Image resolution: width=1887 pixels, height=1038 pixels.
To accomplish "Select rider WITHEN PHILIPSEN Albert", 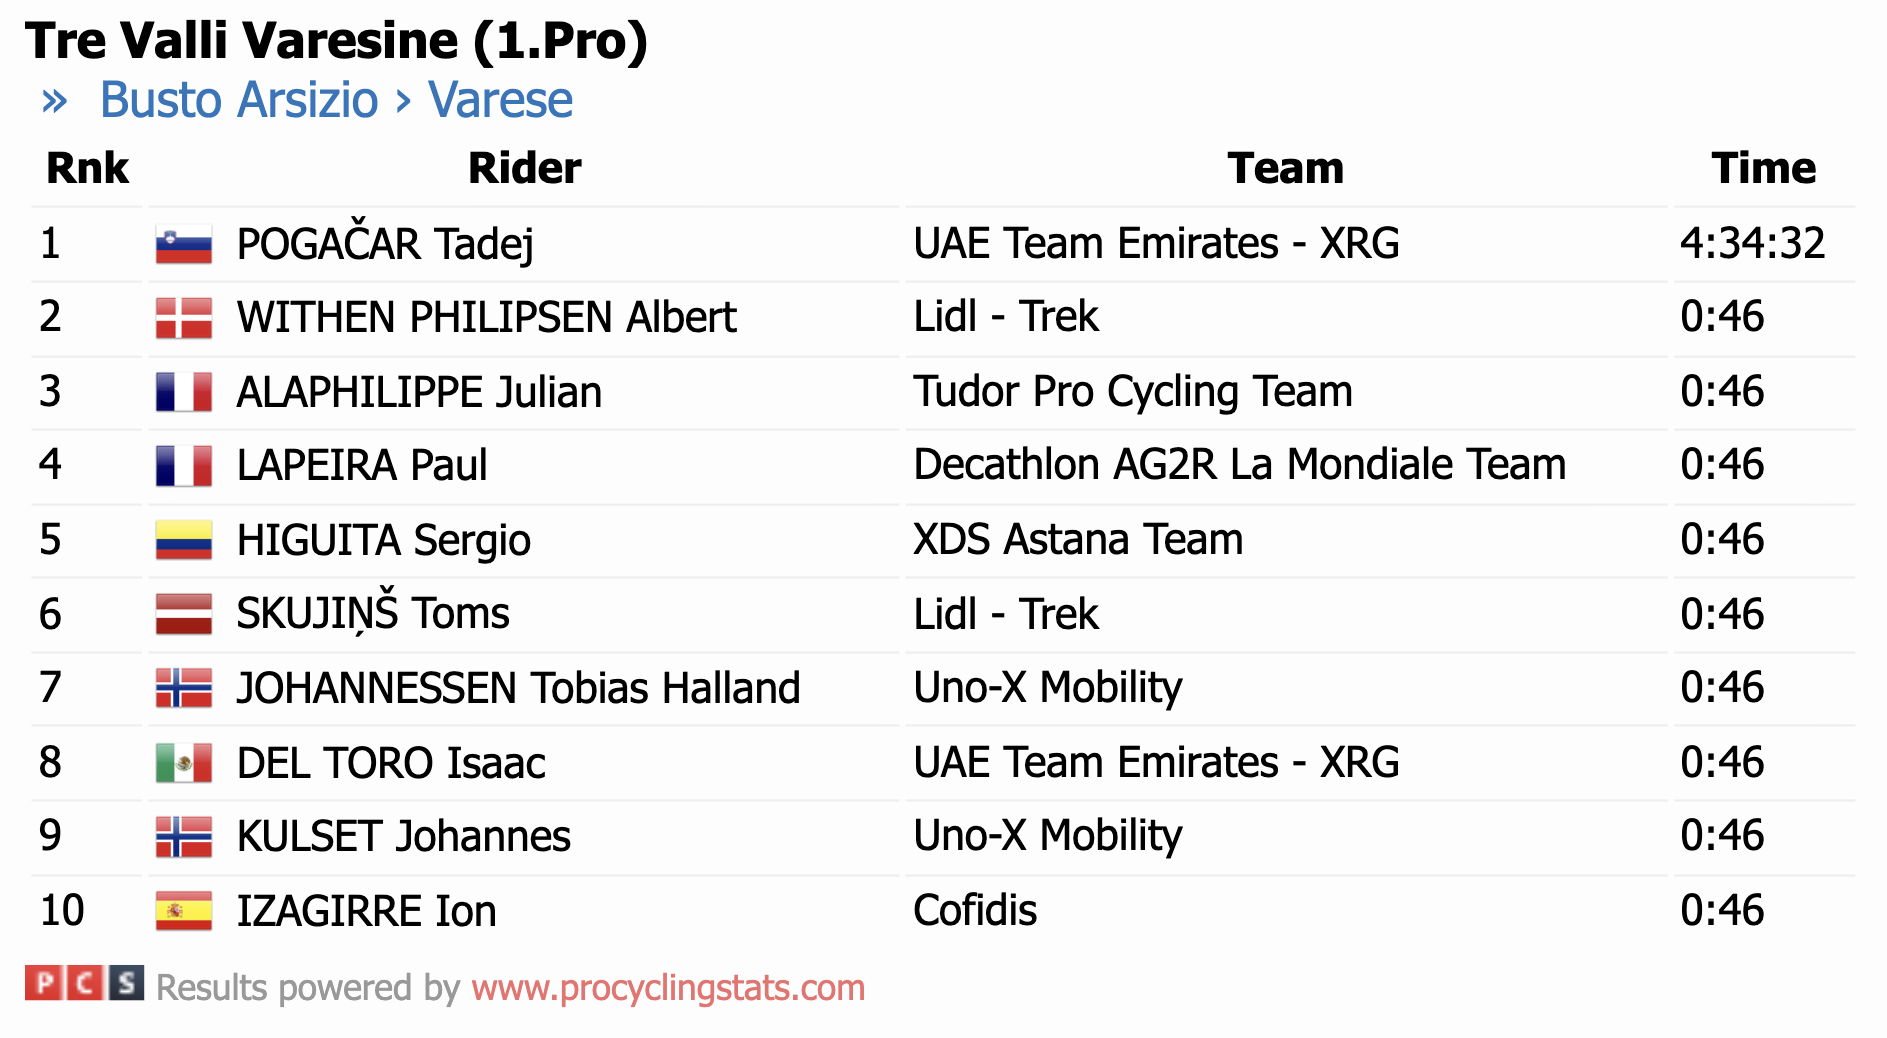I will point(486,318).
